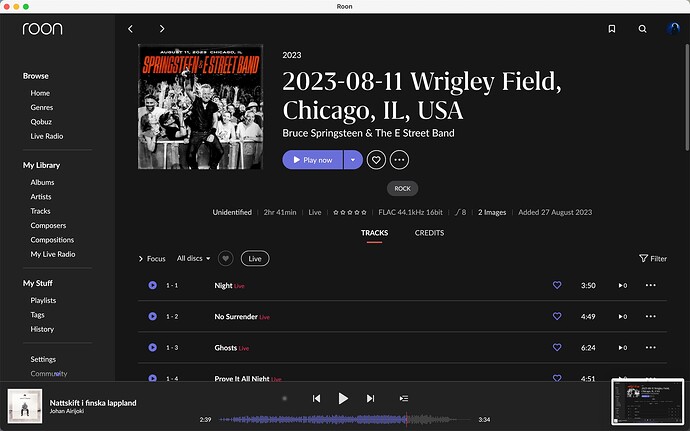Viewport: 690px width, 431px height.
Task: Play track Ghosts with its play icon
Action: tap(153, 347)
